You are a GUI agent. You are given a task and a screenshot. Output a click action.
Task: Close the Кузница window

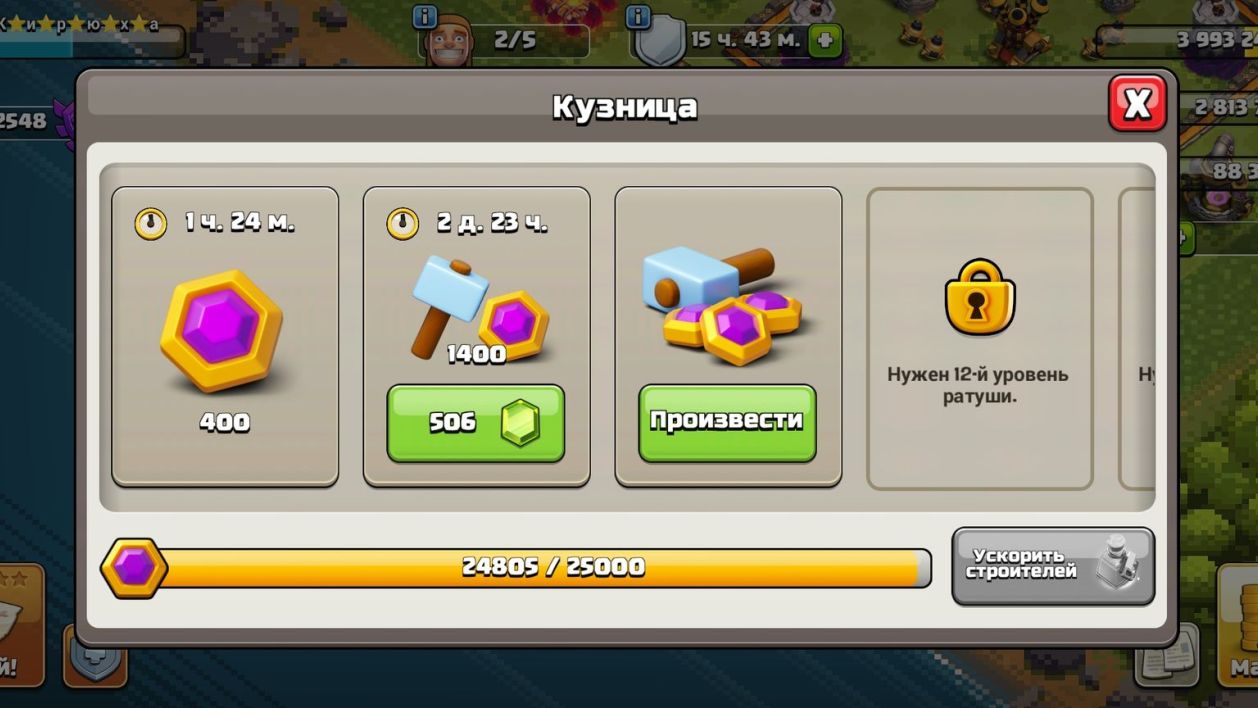[1137, 103]
